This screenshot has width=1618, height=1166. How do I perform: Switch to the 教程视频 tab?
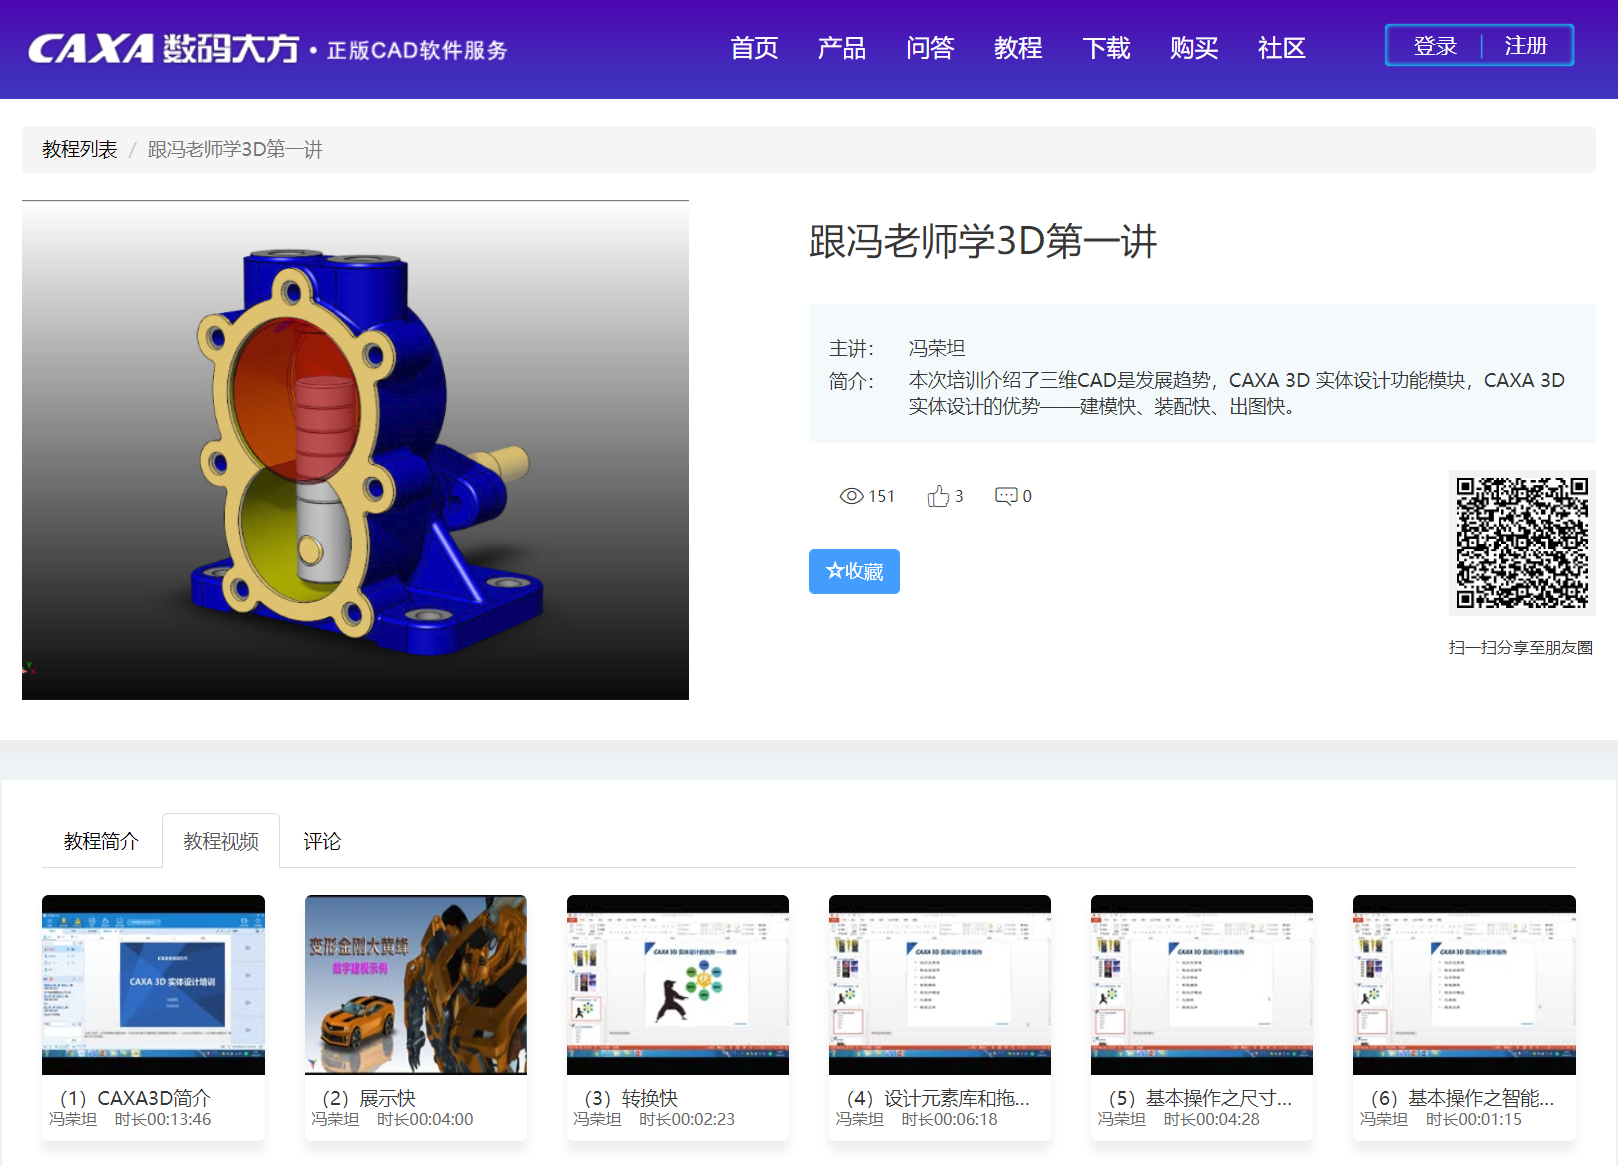pos(221,841)
